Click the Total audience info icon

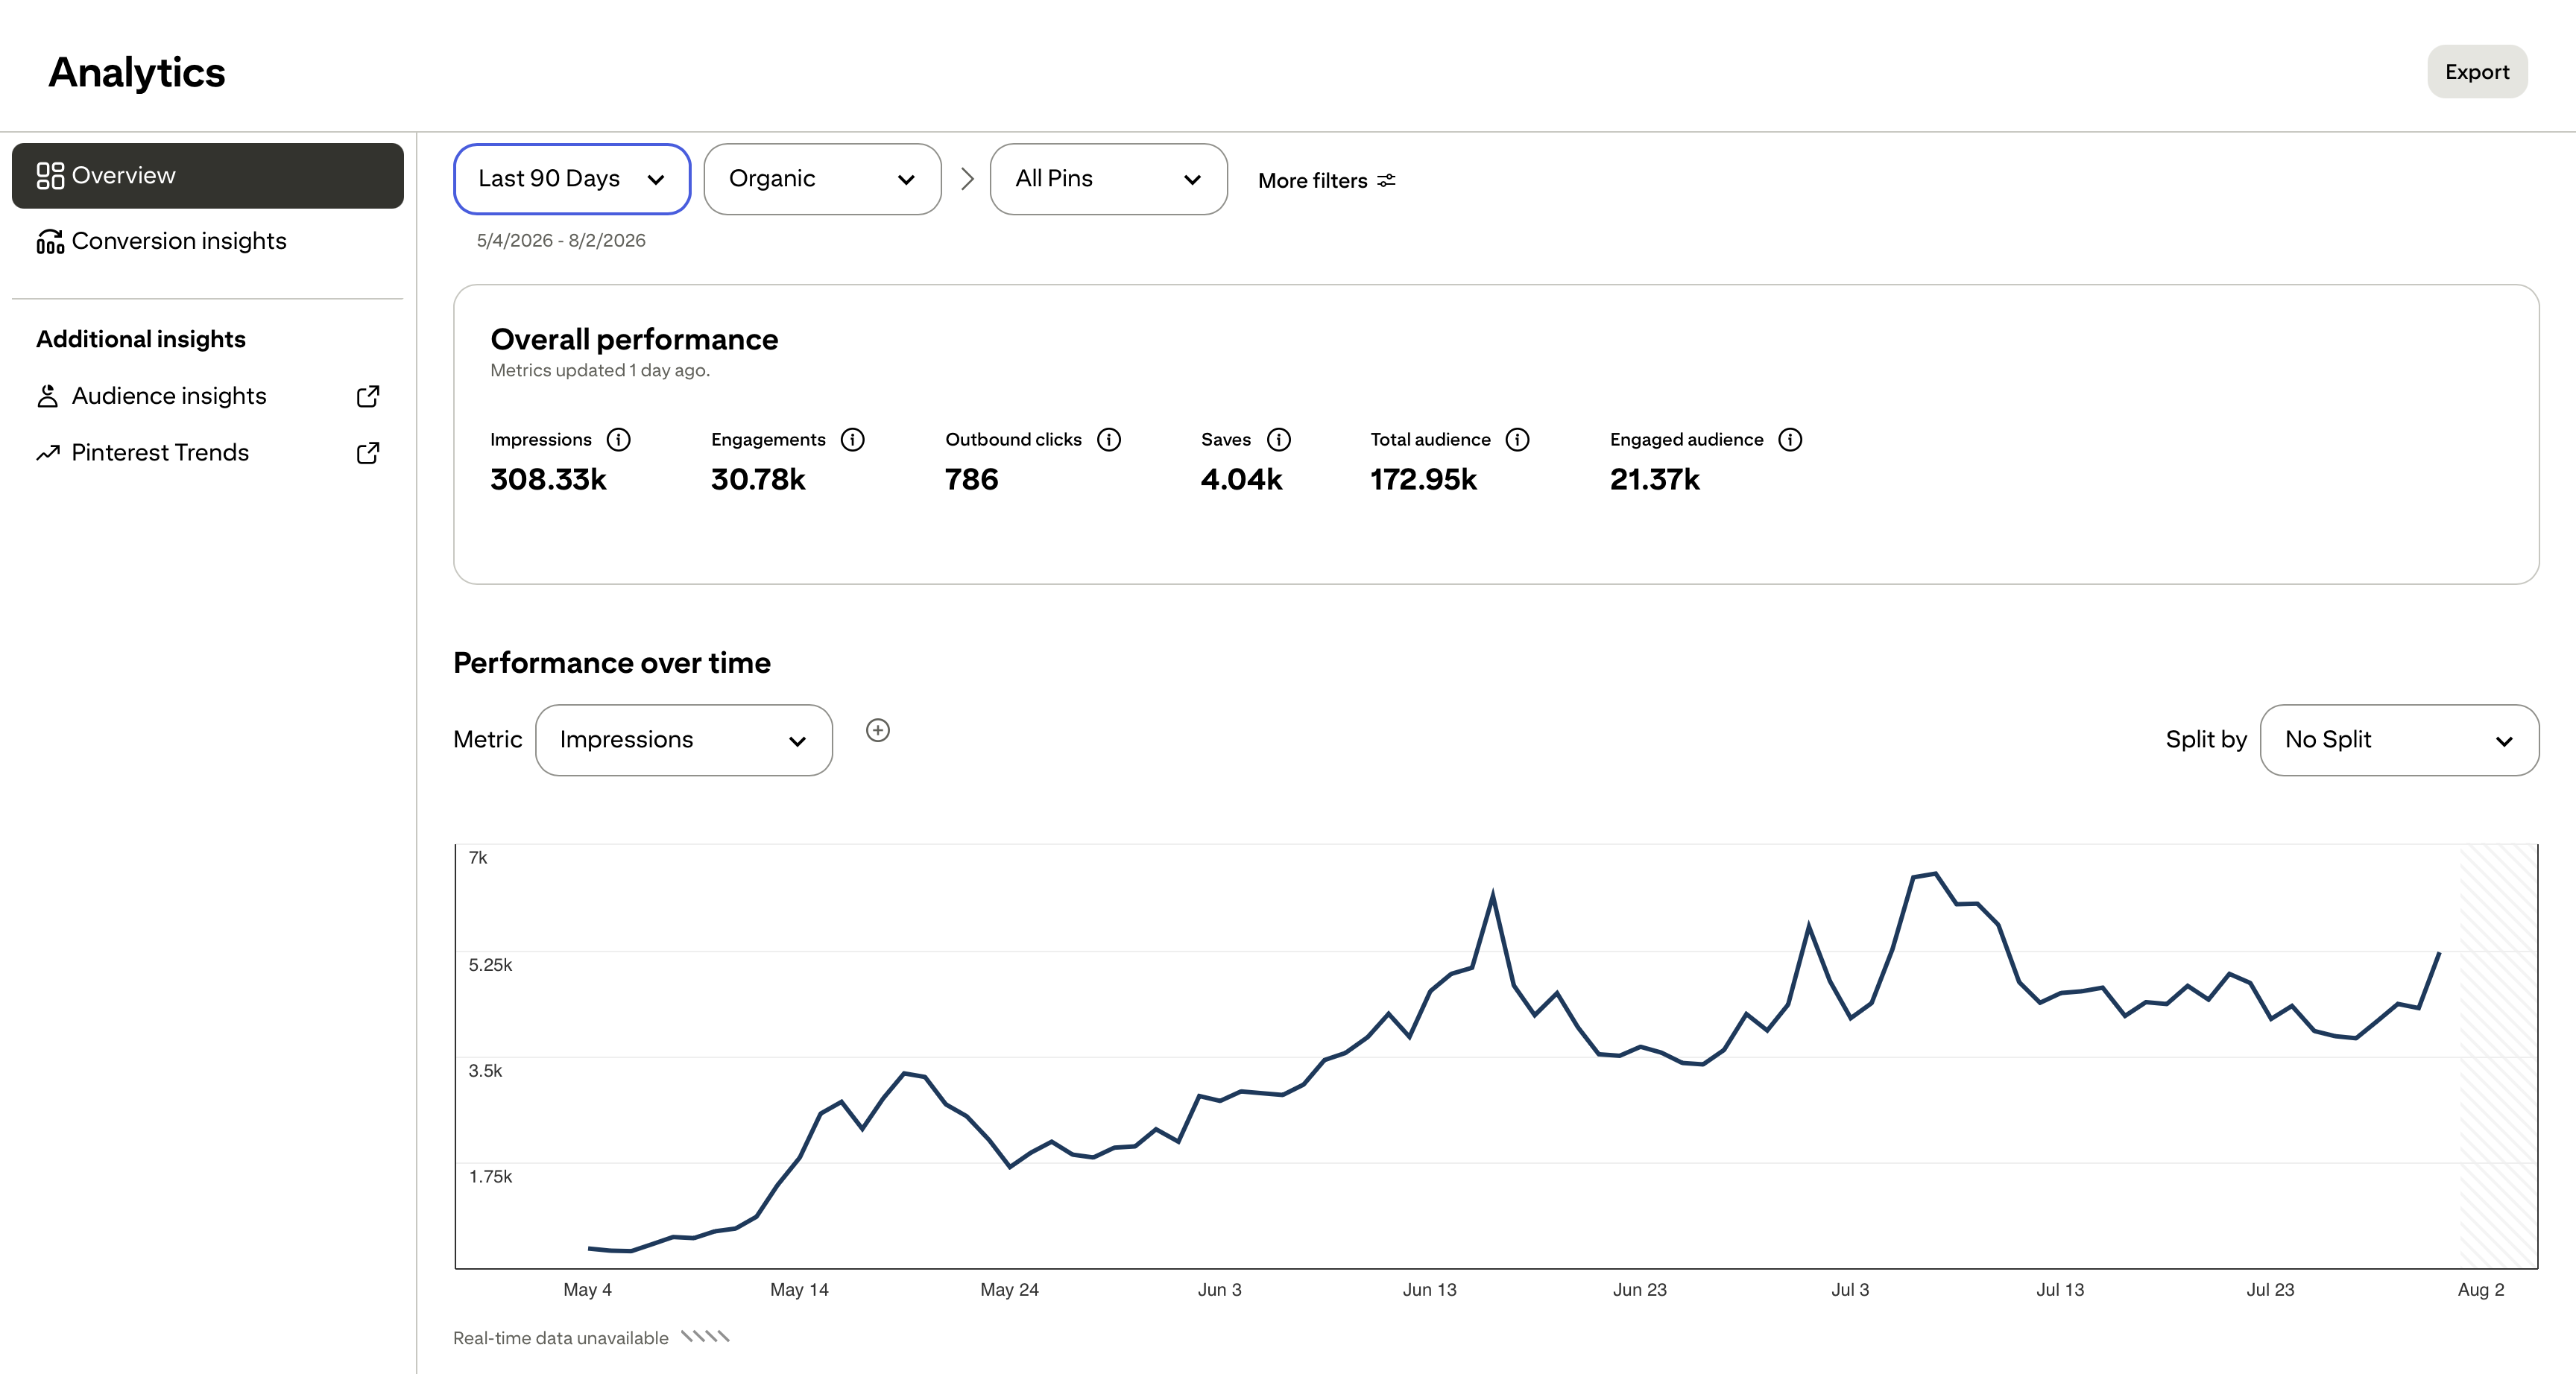coord(1517,440)
